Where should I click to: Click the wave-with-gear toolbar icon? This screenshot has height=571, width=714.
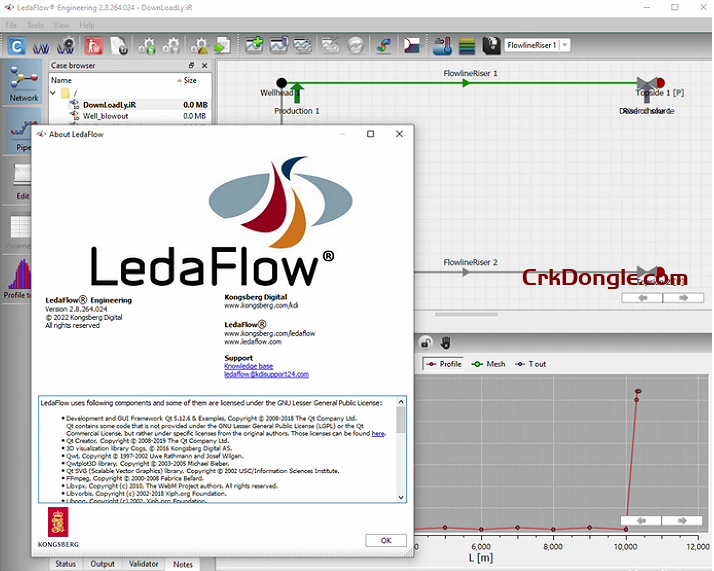[66, 46]
